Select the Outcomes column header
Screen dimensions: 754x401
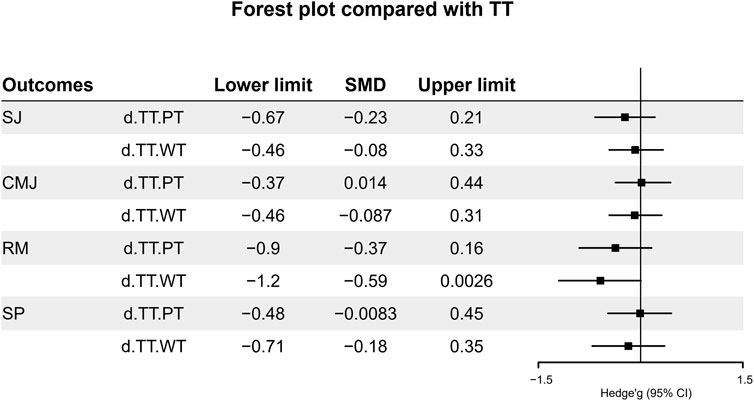point(47,85)
